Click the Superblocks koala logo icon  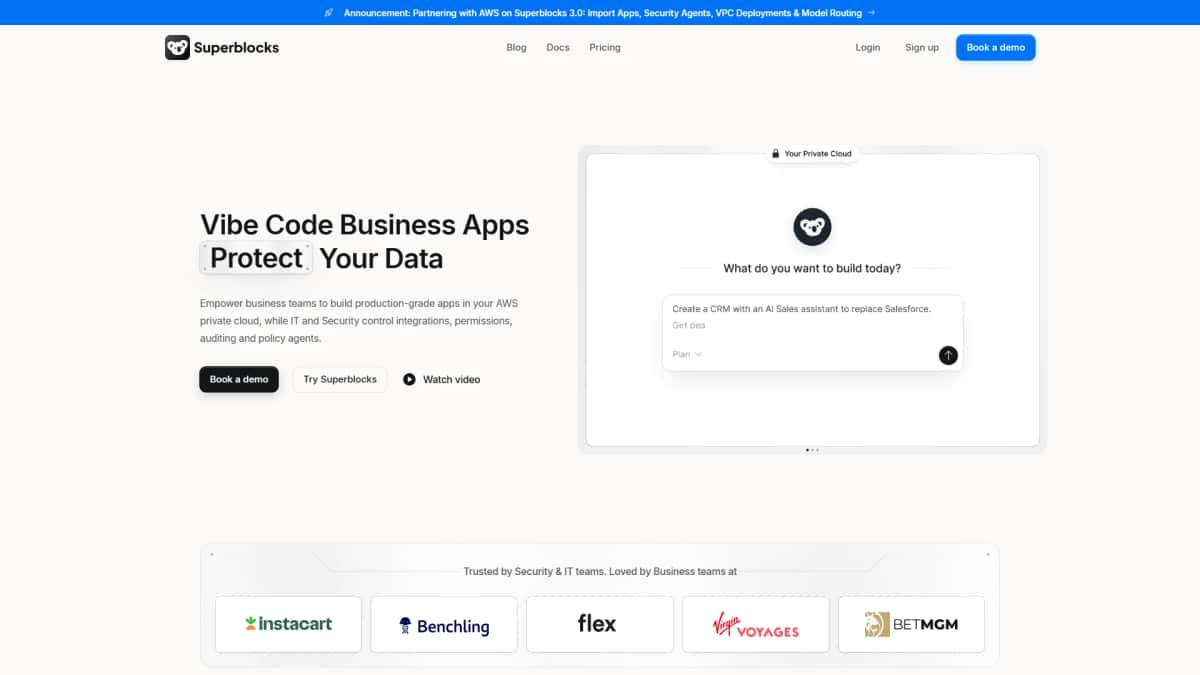click(x=177, y=47)
